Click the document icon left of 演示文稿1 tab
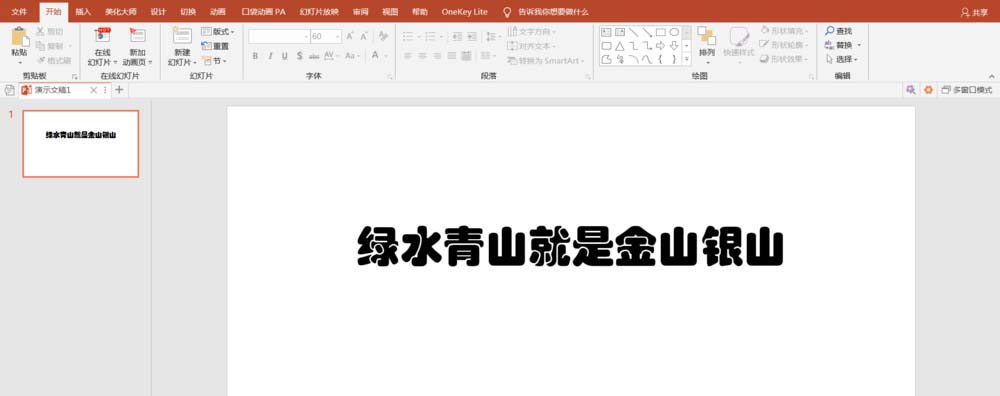Screen dimensions: 1000x396 pos(9,90)
